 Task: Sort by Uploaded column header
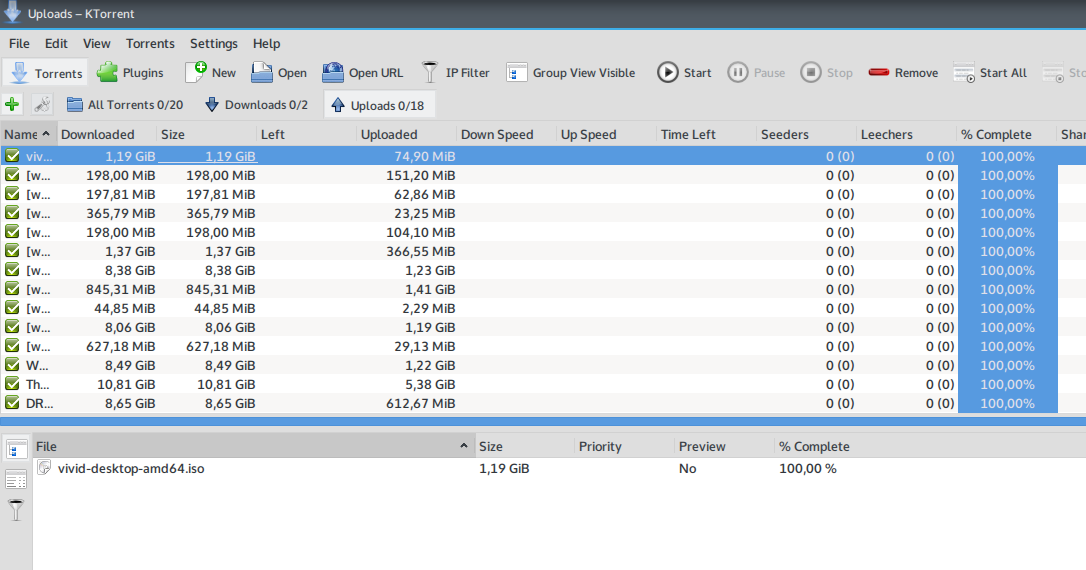point(406,134)
